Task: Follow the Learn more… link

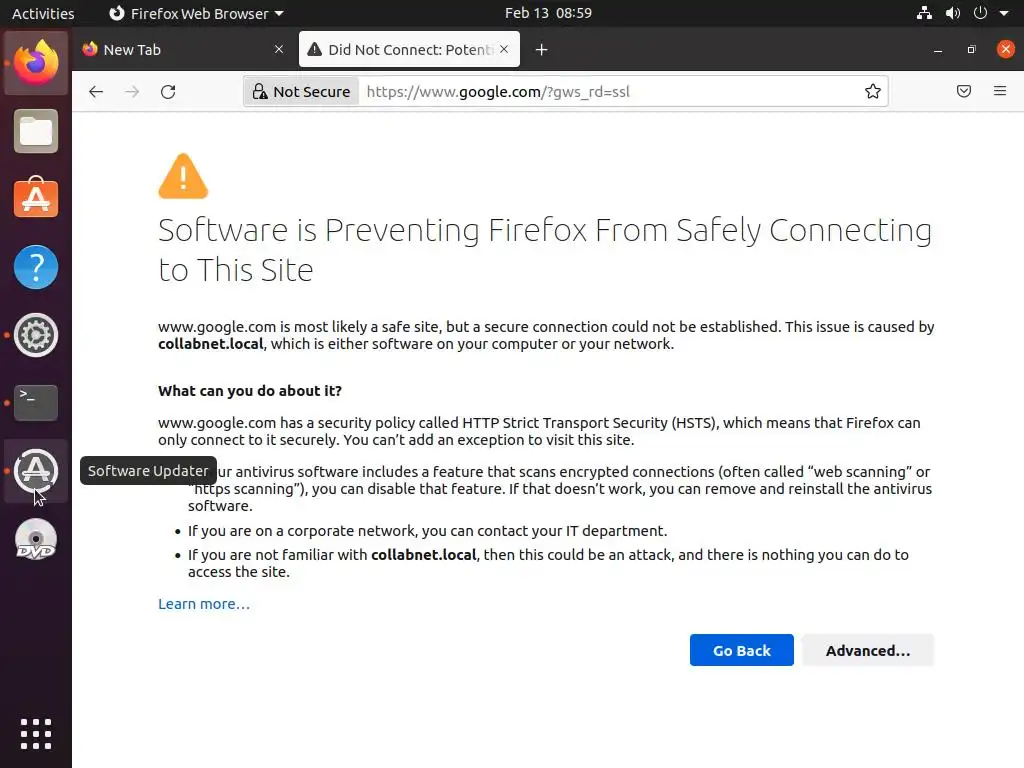Action: 204,604
